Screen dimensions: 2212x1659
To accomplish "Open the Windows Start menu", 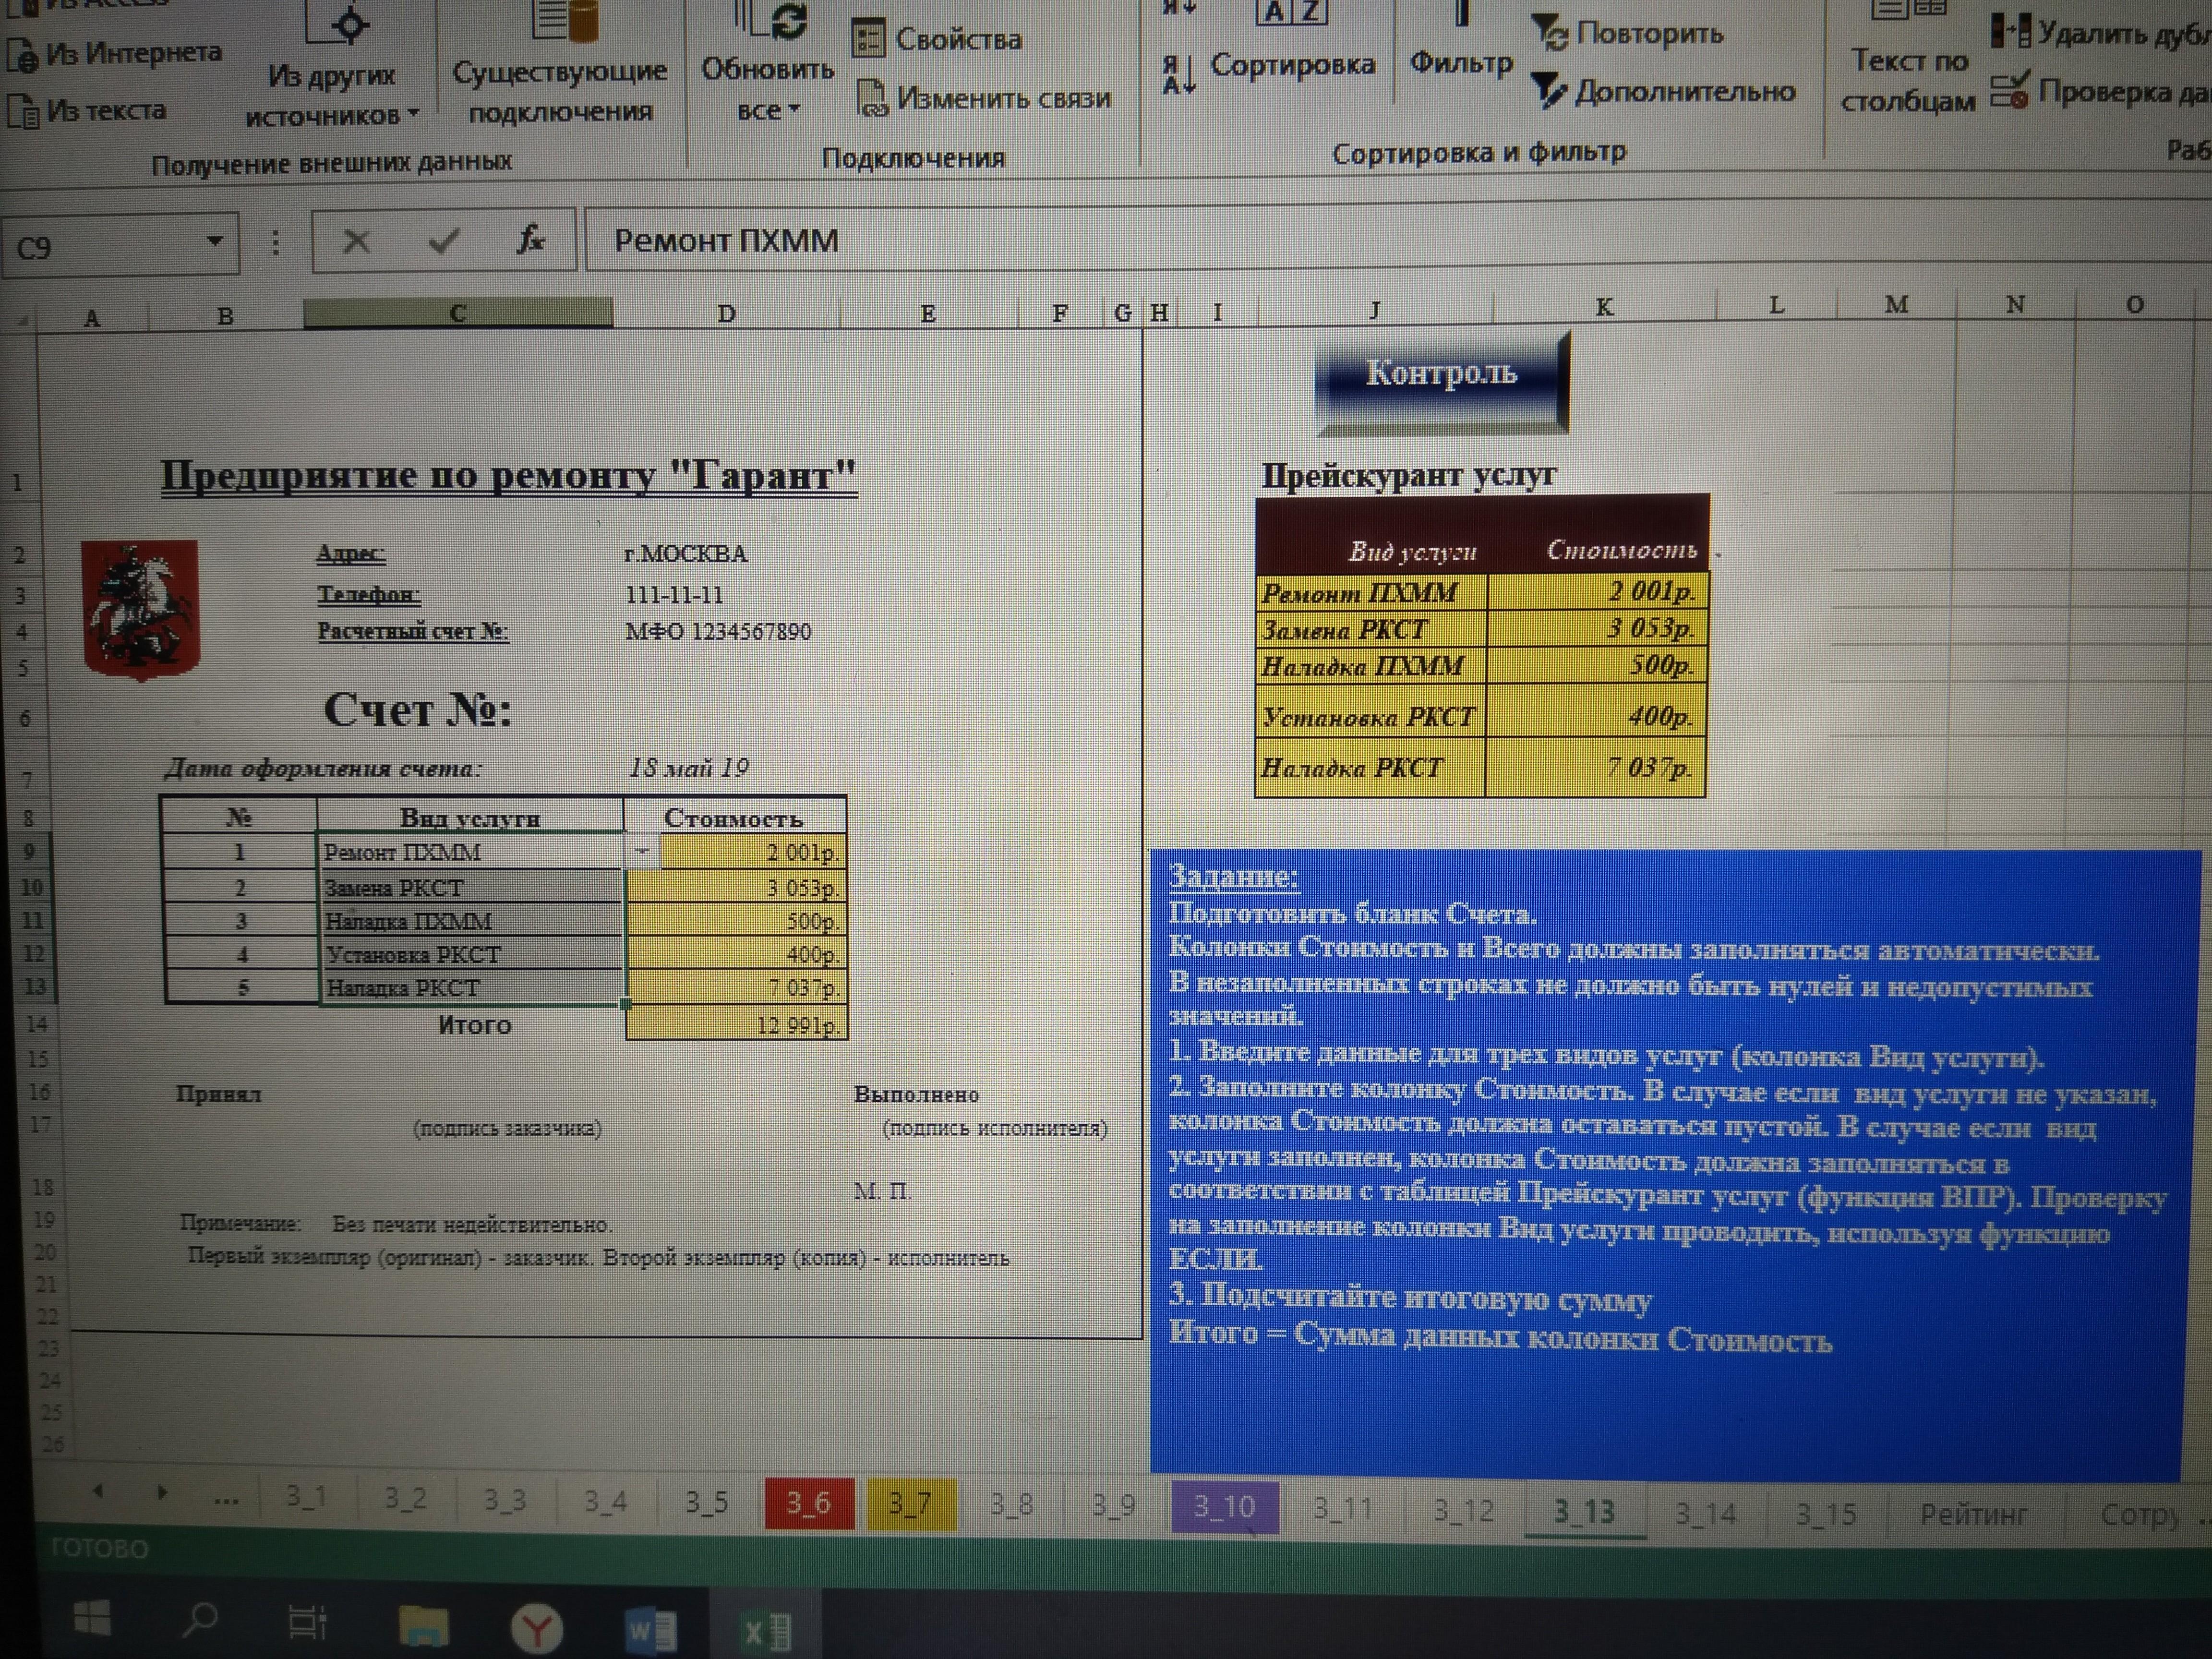I will (x=92, y=1617).
